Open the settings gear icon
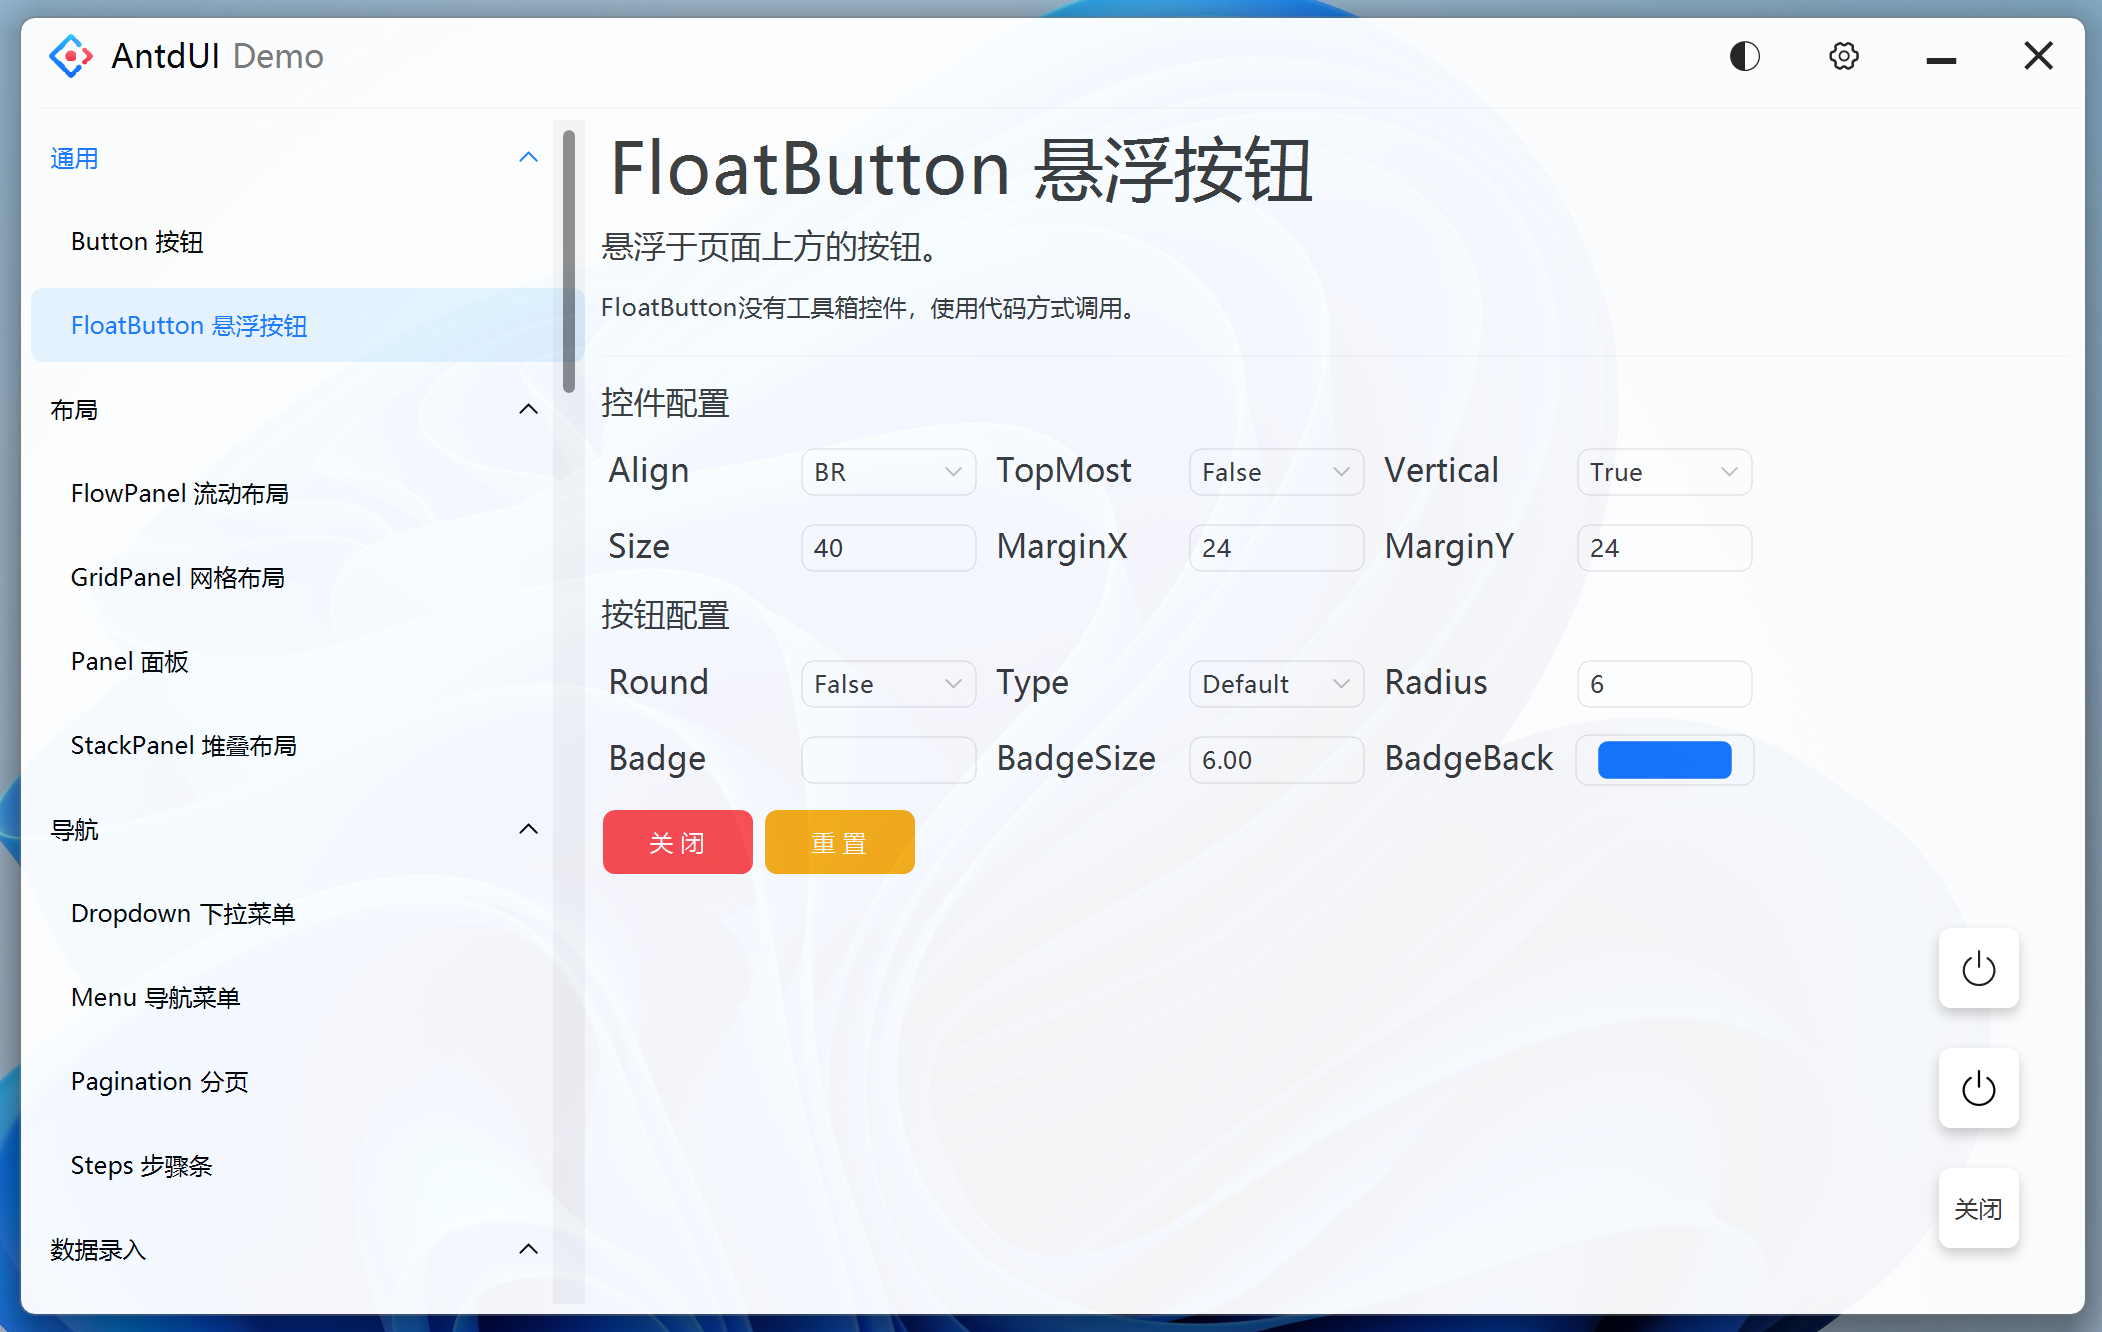The height and width of the screenshot is (1332, 2102). click(x=1843, y=56)
